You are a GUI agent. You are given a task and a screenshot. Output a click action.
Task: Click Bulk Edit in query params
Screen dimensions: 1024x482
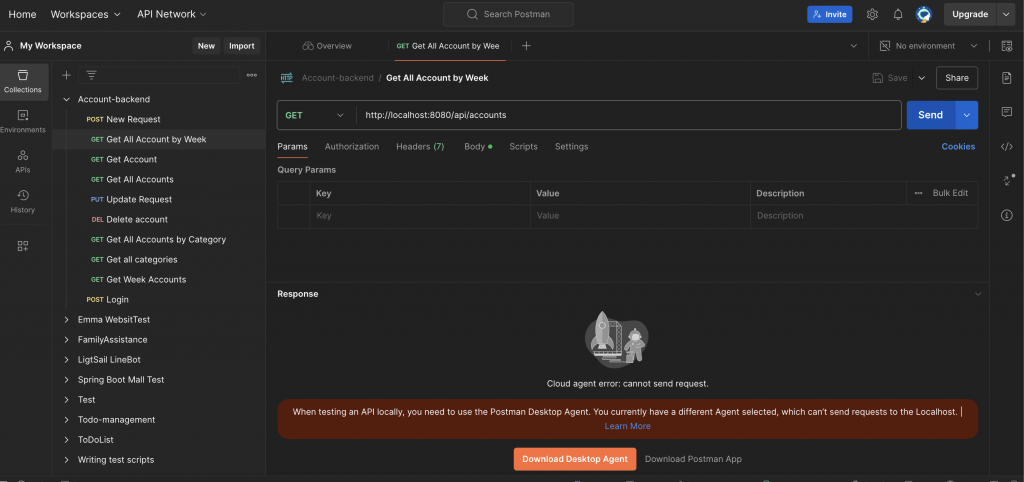(x=950, y=193)
